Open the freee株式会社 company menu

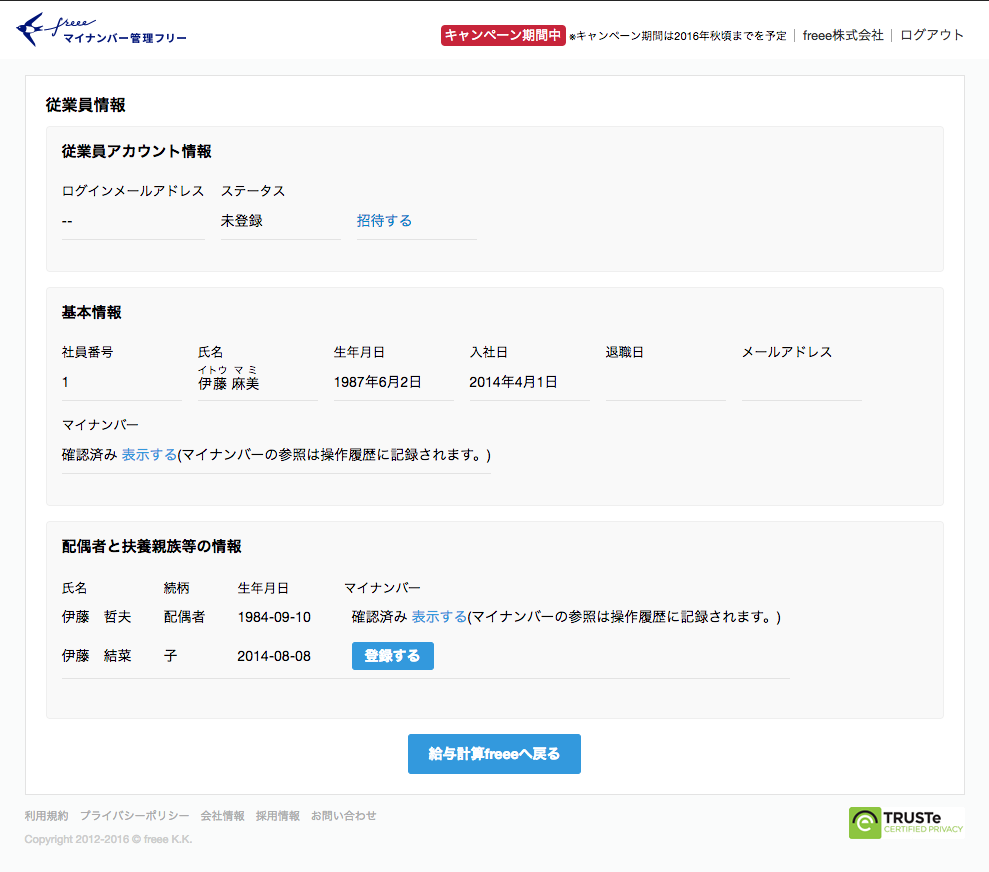pyautogui.click(x=843, y=35)
